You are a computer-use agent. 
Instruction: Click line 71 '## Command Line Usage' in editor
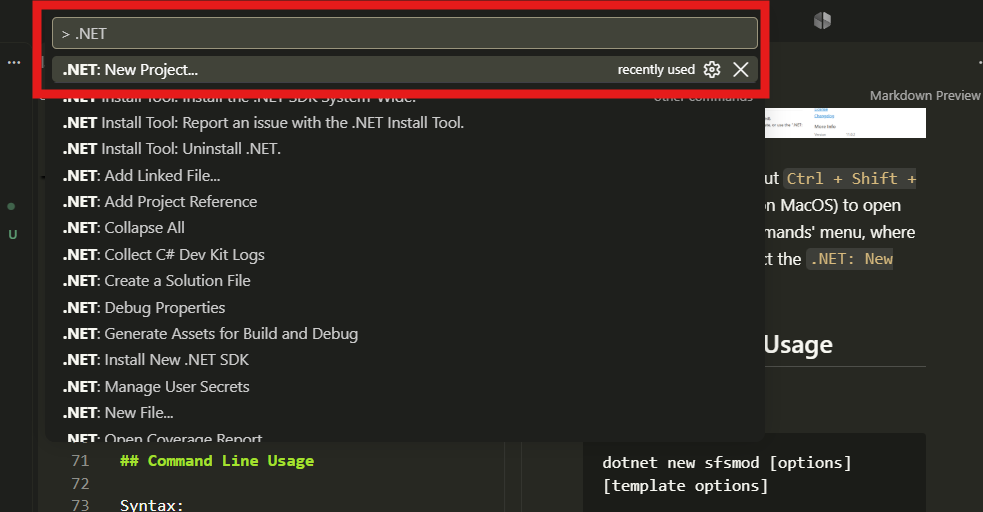217,461
